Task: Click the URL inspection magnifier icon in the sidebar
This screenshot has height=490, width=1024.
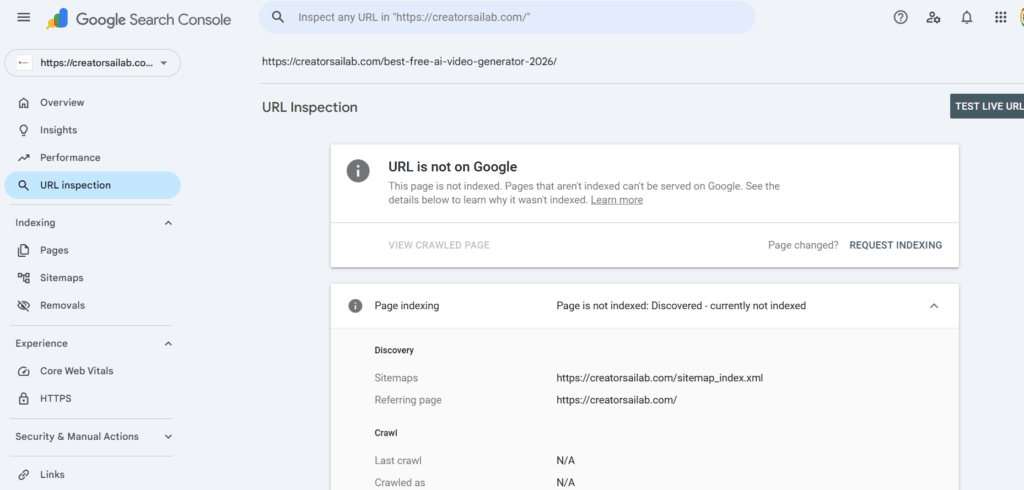Action: [x=24, y=186]
